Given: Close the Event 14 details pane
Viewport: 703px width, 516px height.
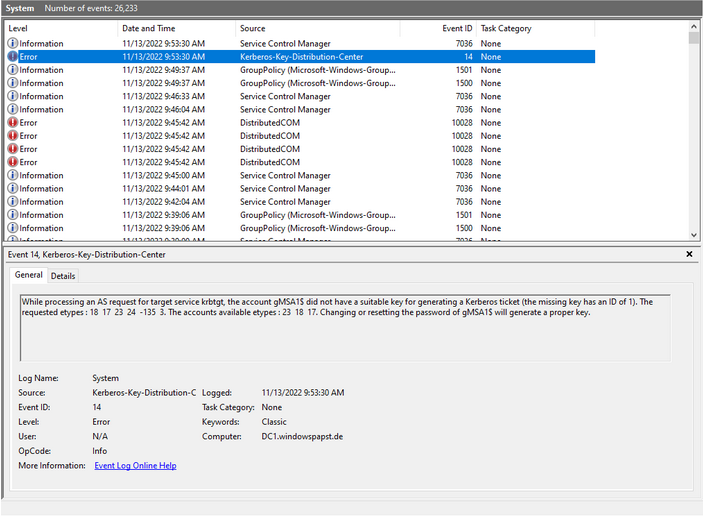Looking at the screenshot, I should coord(689,255).
